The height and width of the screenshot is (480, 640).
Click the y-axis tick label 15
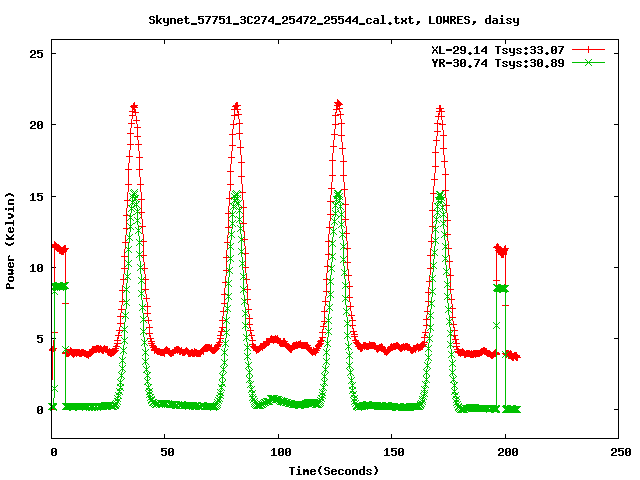click(37, 197)
